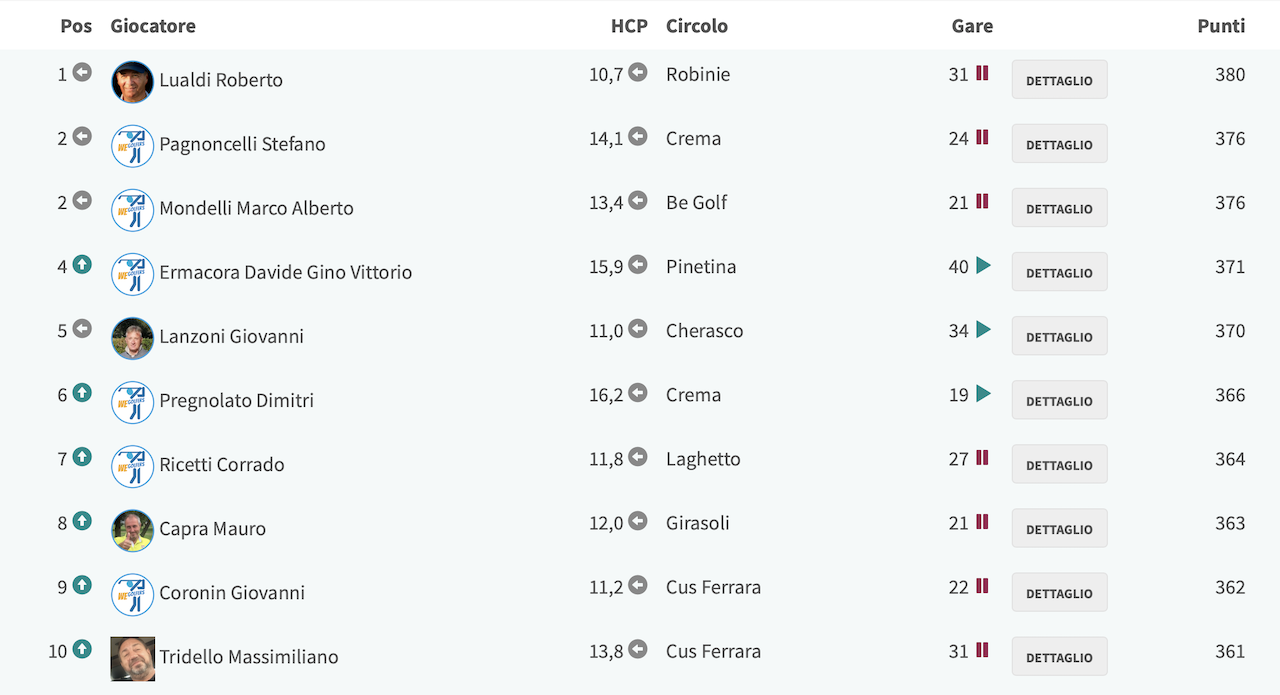1280x695 pixels.
Task: Click the gray left arrow beside position 1
Action: [x=82, y=73]
